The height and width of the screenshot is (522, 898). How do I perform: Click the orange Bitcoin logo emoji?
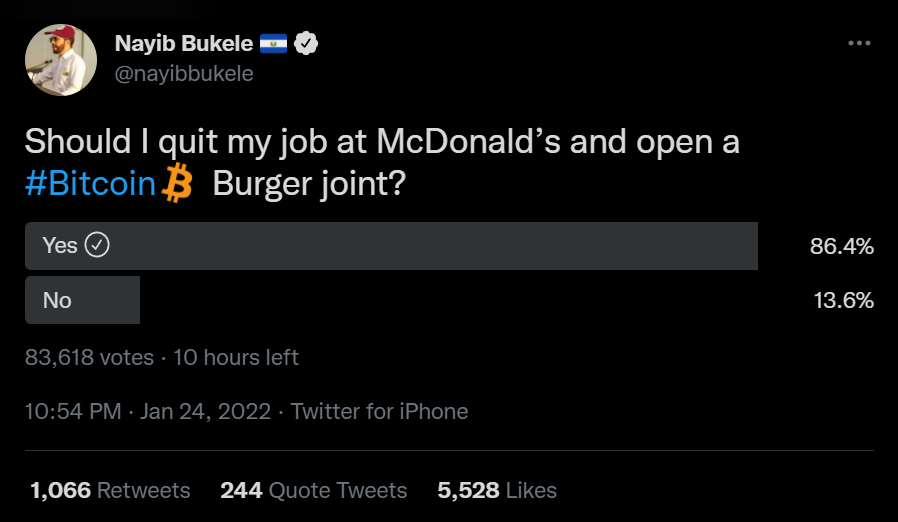[177, 185]
